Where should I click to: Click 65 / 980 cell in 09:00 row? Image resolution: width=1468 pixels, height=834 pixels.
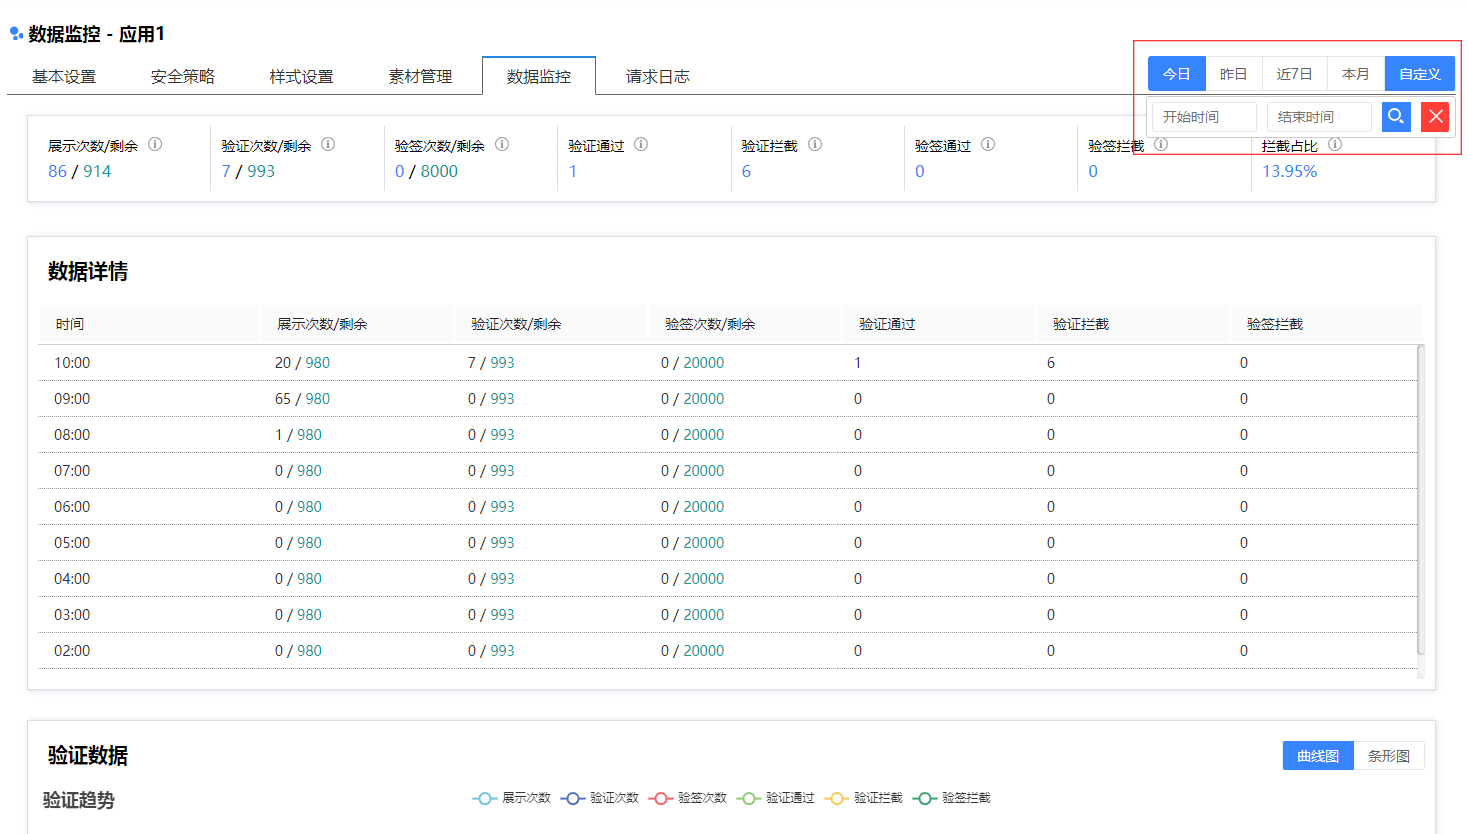coord(302,399)
